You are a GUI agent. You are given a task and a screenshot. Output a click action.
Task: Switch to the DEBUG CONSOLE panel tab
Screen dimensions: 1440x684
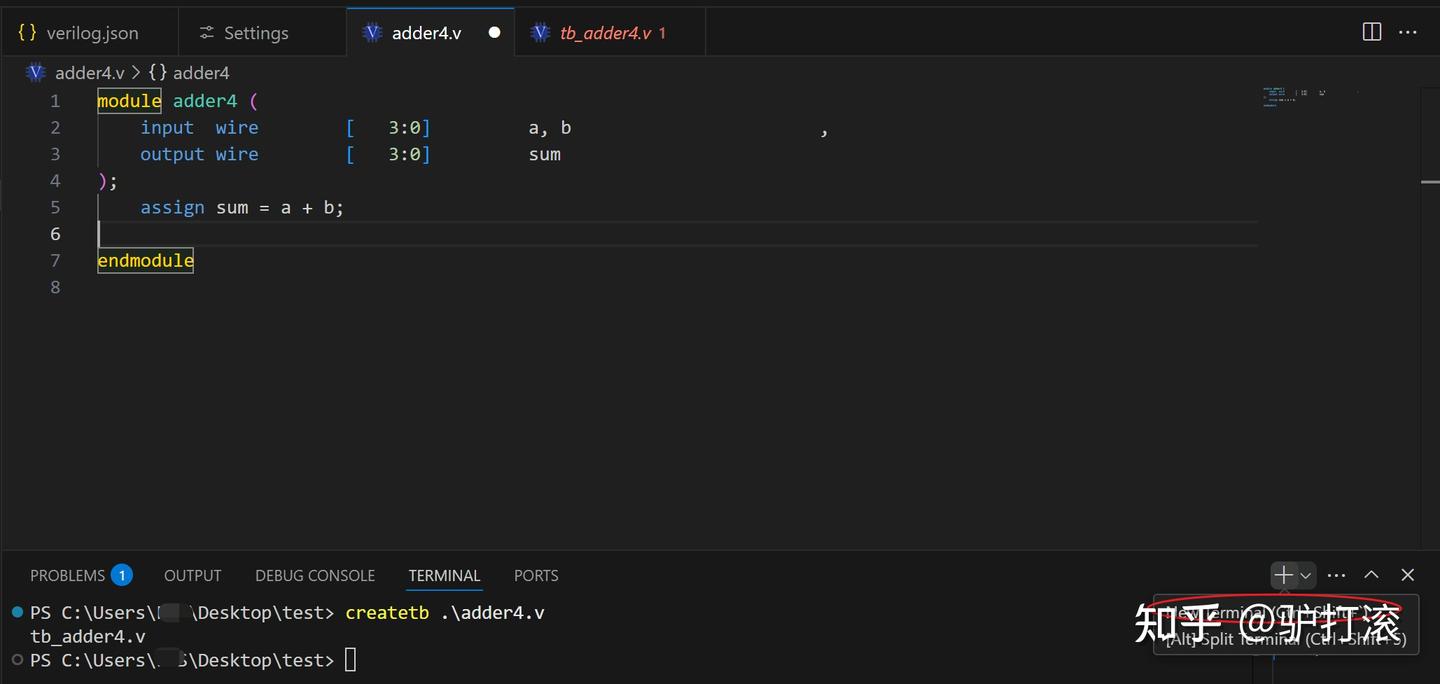[314, 575]
